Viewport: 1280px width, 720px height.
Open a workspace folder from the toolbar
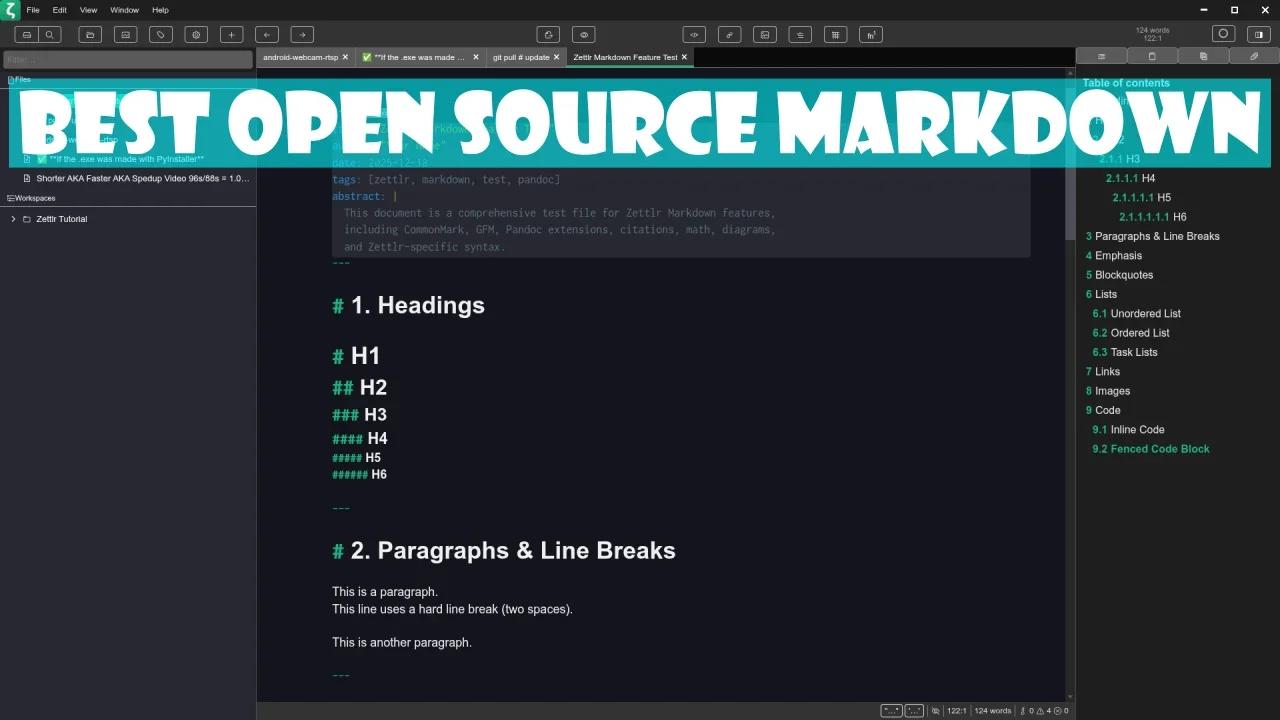[x=90, y=34]
